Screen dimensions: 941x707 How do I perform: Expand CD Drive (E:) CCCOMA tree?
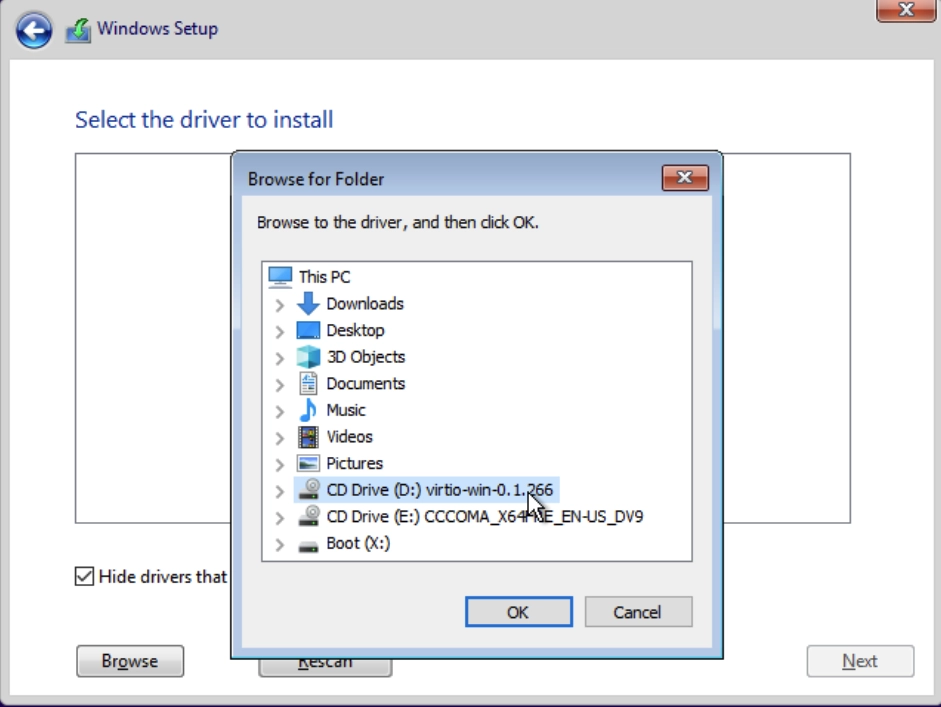279,517
